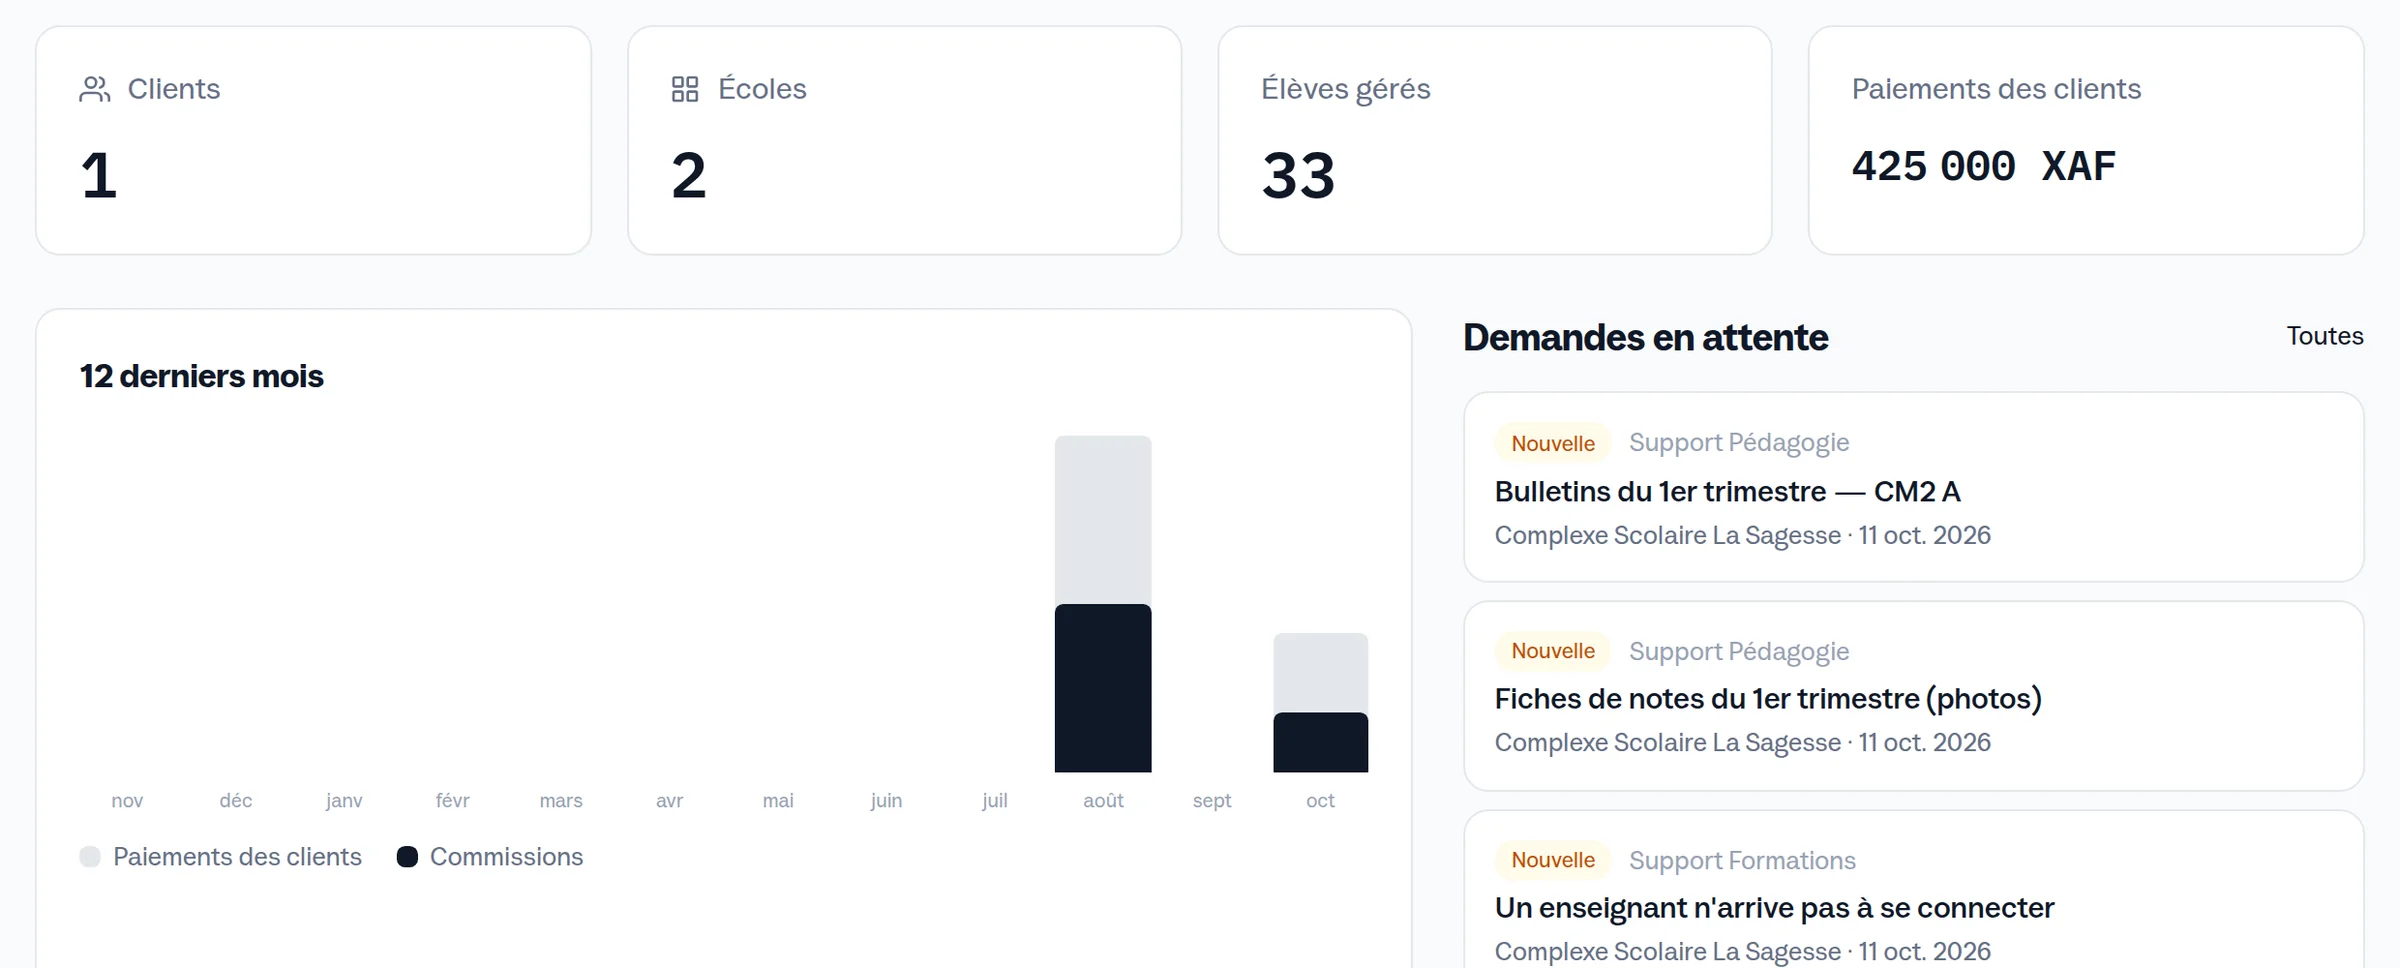Click the Nouvelle badge on Fiches de notes request
The height and width of the screenshot is (968, 2400).
point(1553,651)
